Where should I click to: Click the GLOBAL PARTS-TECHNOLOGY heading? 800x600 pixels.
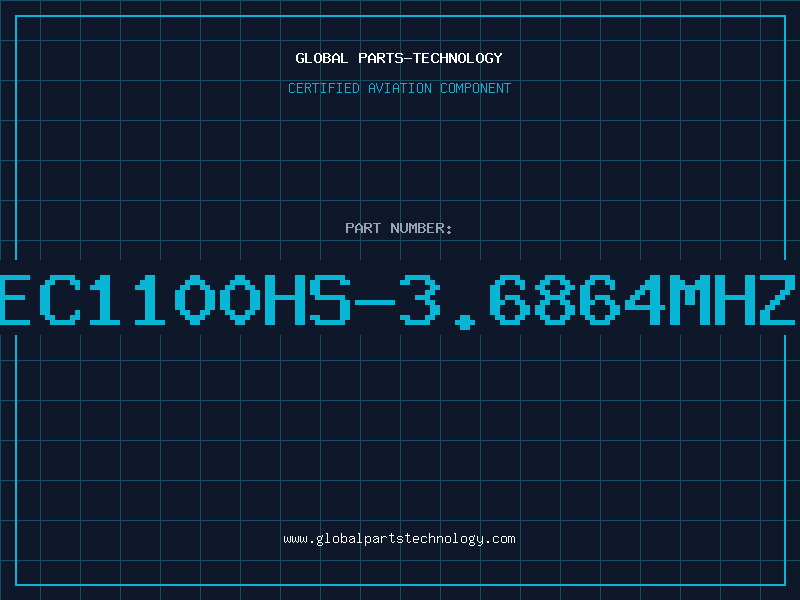399,58
